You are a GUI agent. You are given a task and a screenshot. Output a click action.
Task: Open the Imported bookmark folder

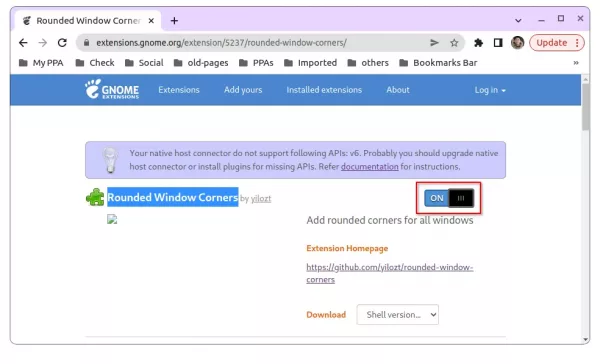(310, 63)
